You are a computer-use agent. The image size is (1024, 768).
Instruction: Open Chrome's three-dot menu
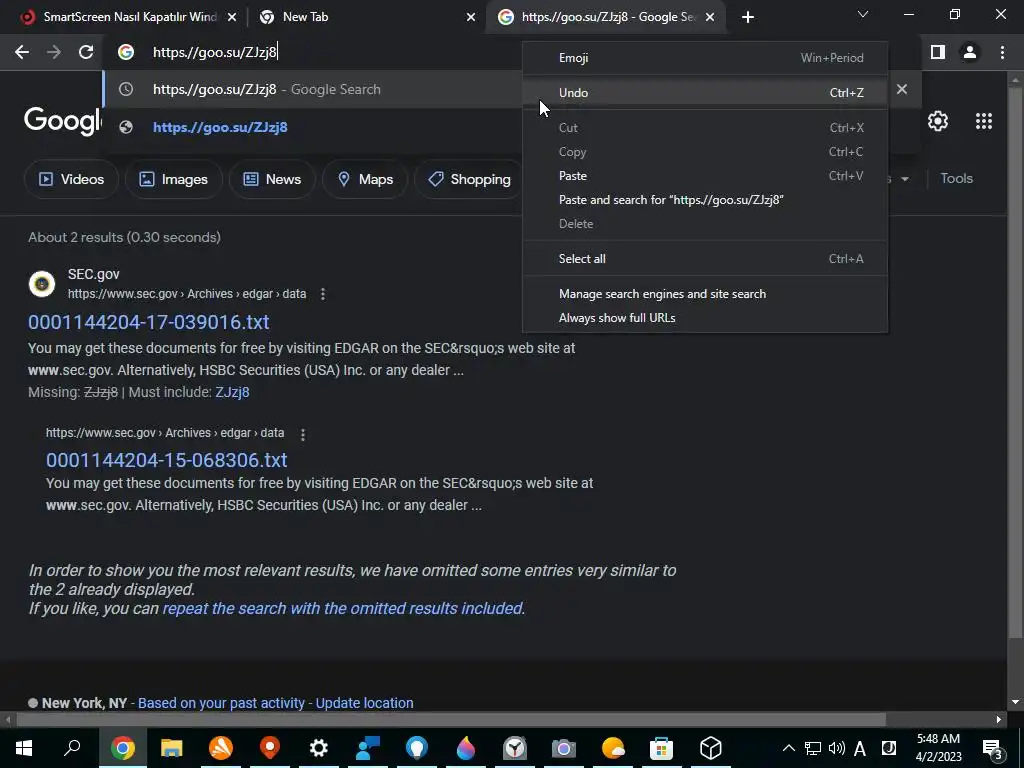(x=1002, y=52)
